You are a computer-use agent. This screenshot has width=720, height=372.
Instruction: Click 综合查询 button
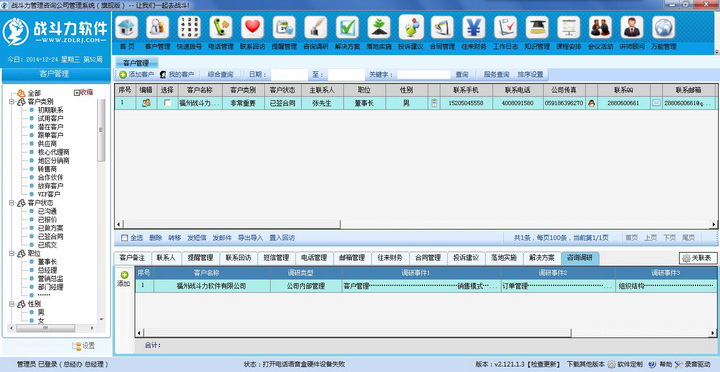(220, 74)
